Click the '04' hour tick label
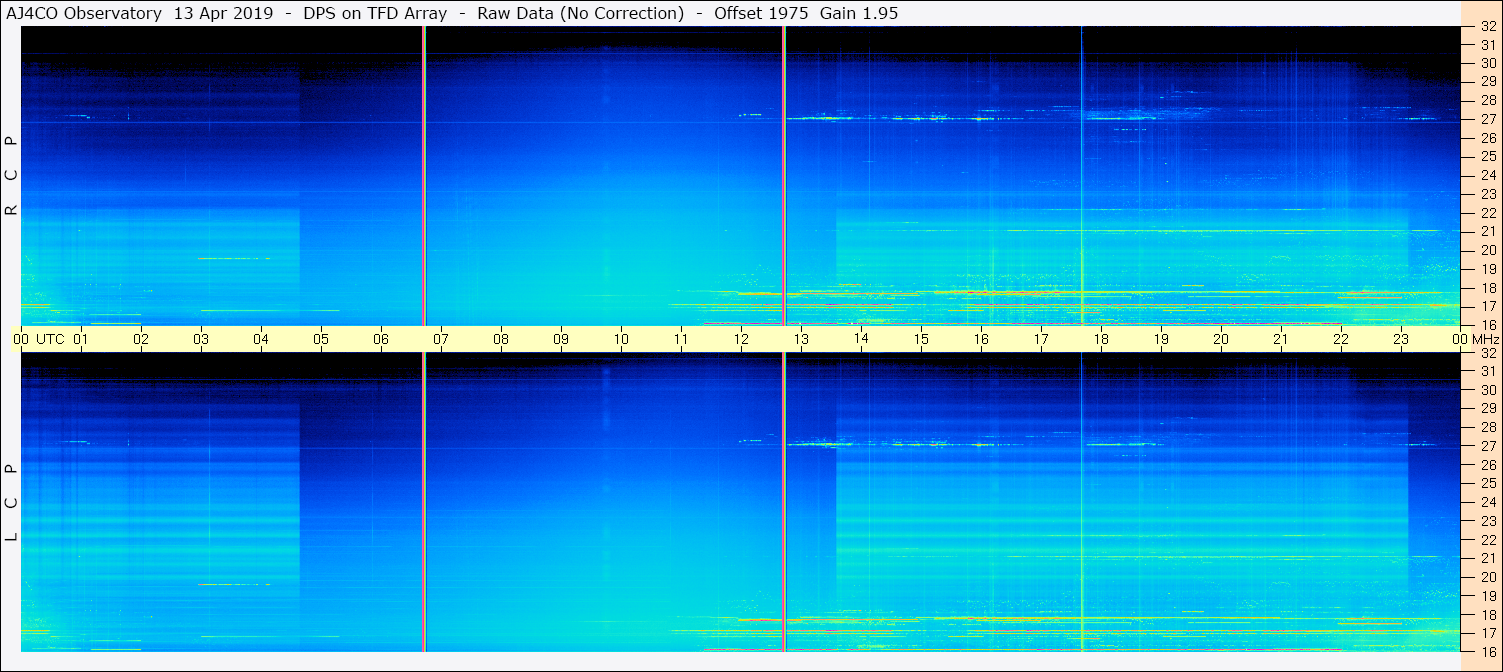Viewport: 1503px width, 672px height. tap(261, 339)
